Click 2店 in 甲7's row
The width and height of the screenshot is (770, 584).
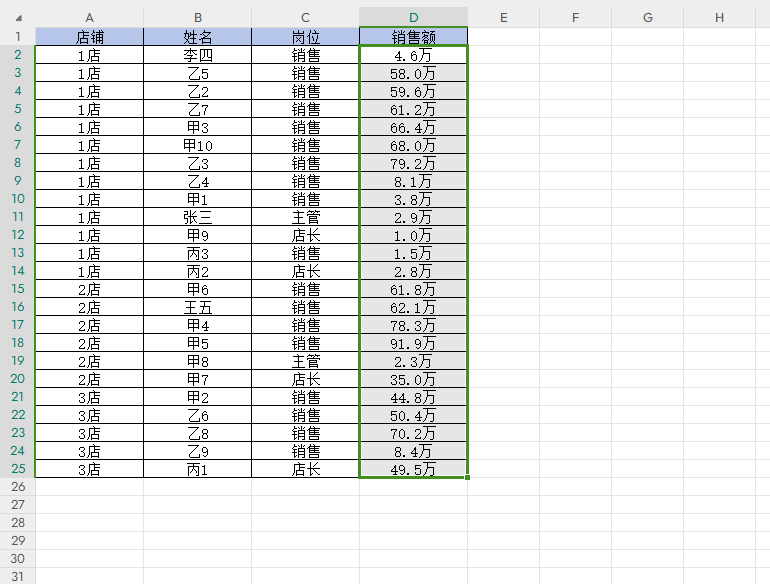tap(89, 379)
